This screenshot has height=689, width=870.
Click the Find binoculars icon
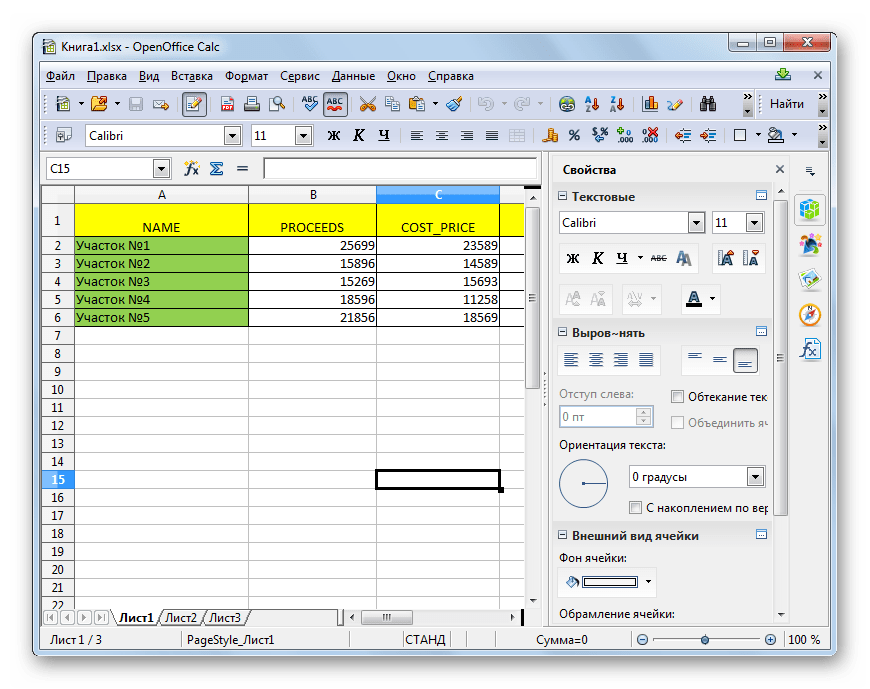pos(709,103)
